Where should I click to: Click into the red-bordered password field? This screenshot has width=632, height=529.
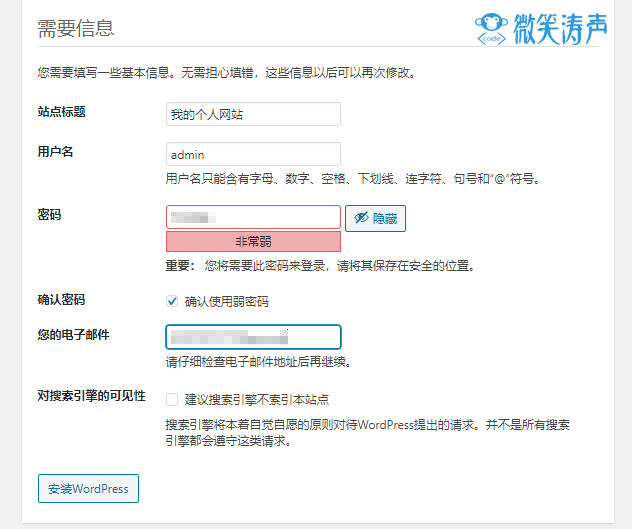(253, 217)
